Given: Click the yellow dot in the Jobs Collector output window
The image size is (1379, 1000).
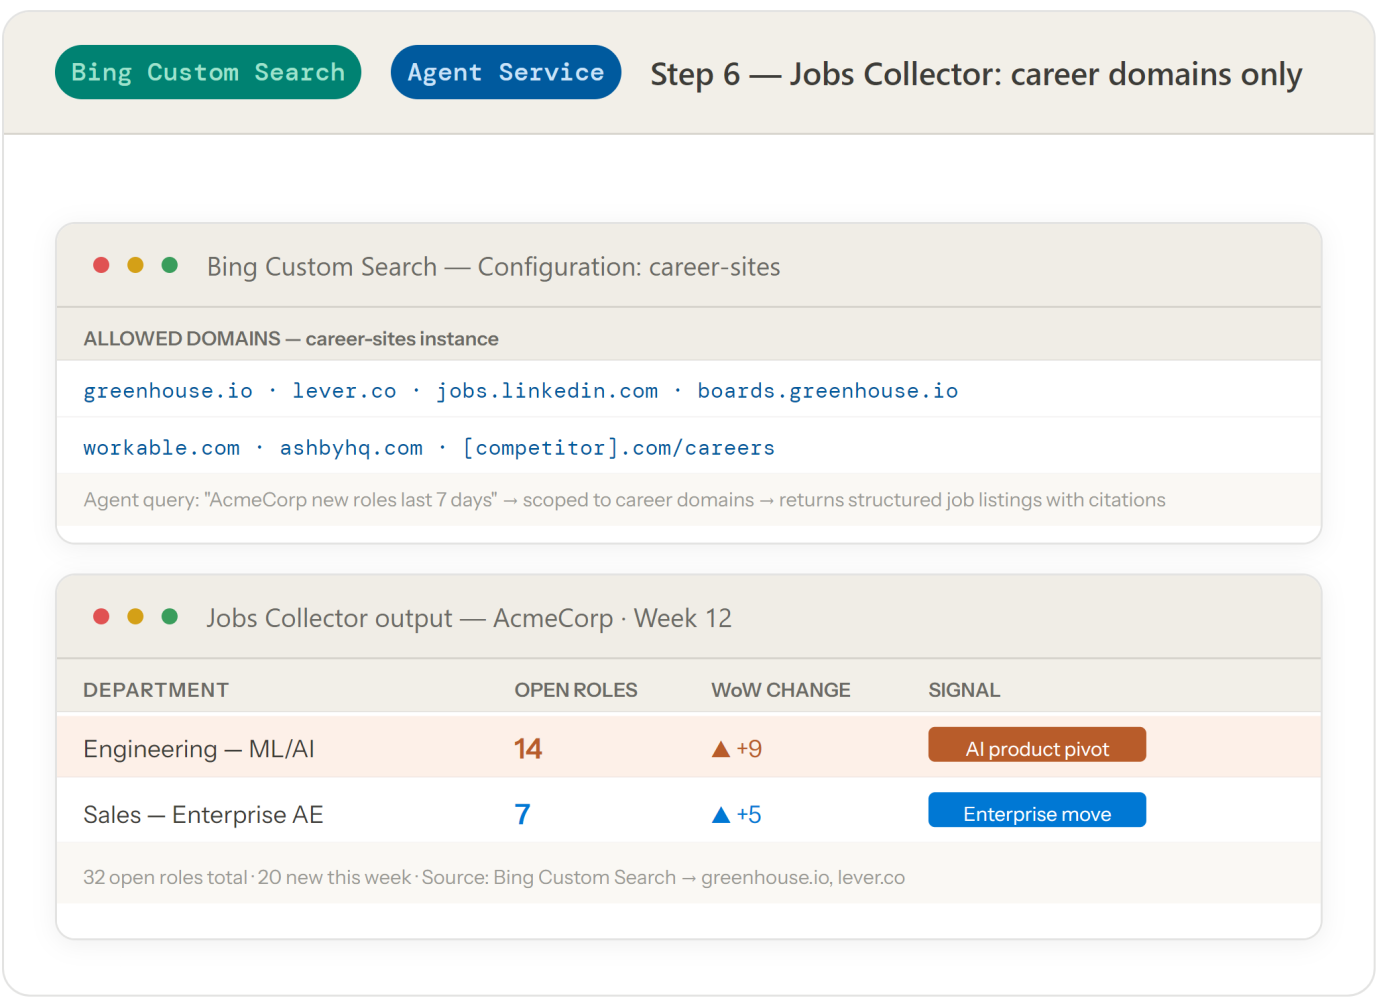Looking at the screenshot, I should (x=135, y=616).
